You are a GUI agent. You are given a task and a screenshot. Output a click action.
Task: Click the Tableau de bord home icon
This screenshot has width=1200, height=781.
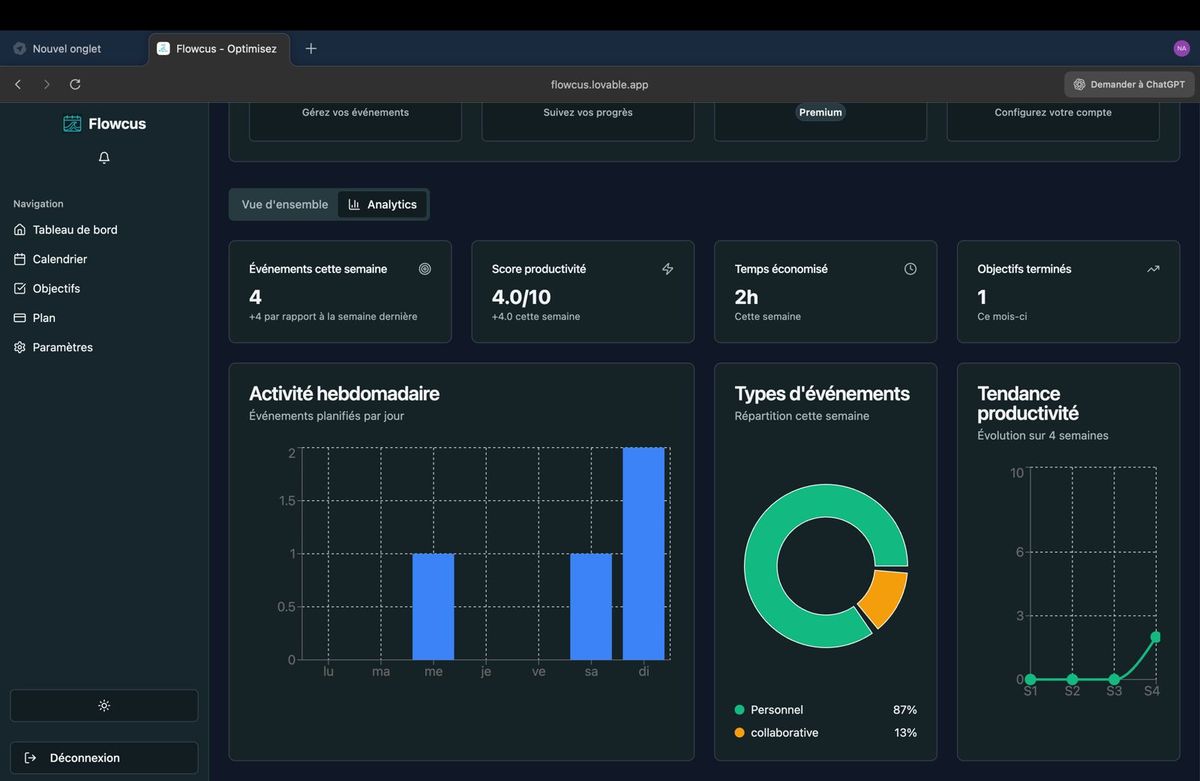[x=20, y=230]
